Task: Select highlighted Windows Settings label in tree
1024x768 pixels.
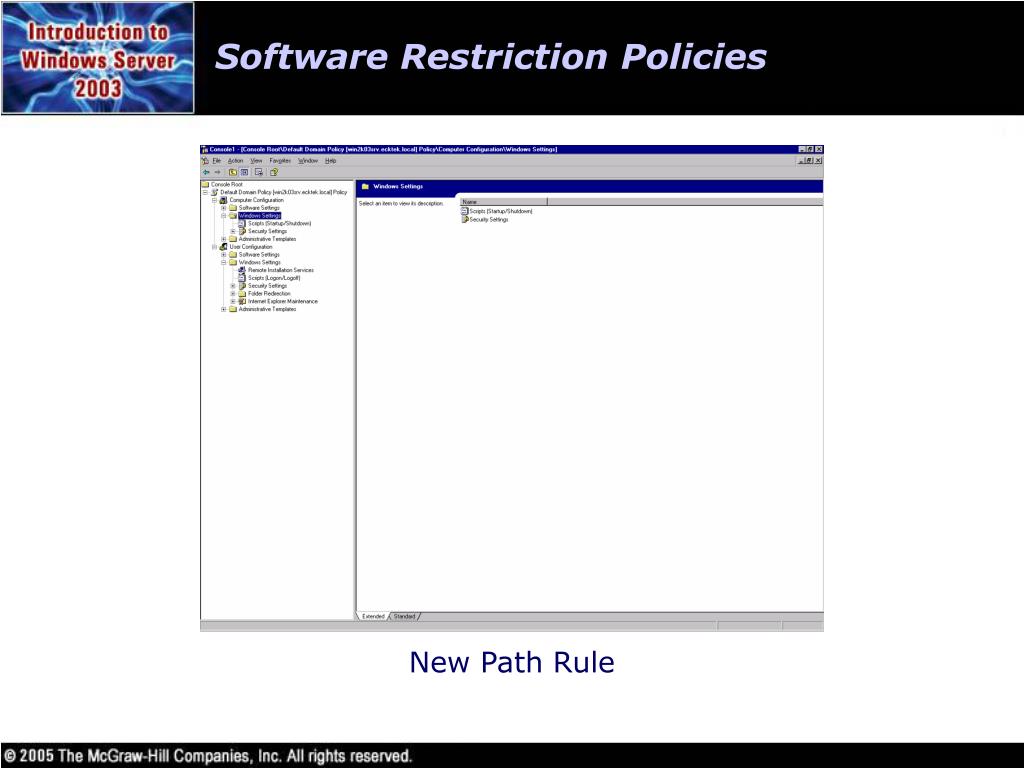Action: click(260, 216)
